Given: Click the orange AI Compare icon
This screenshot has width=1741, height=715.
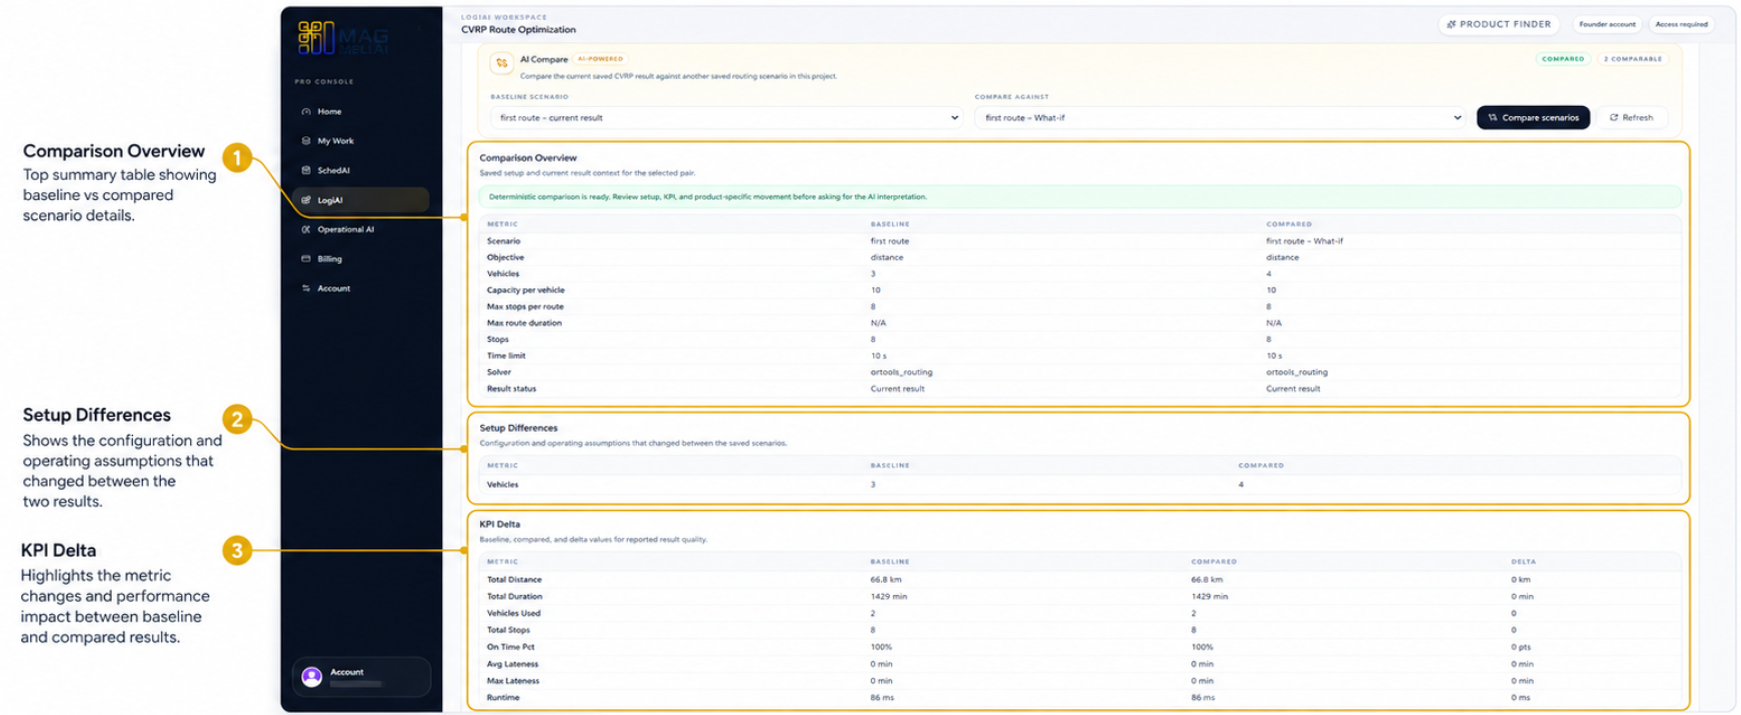Looking at the screenshot, I should [x=501, y=63].
